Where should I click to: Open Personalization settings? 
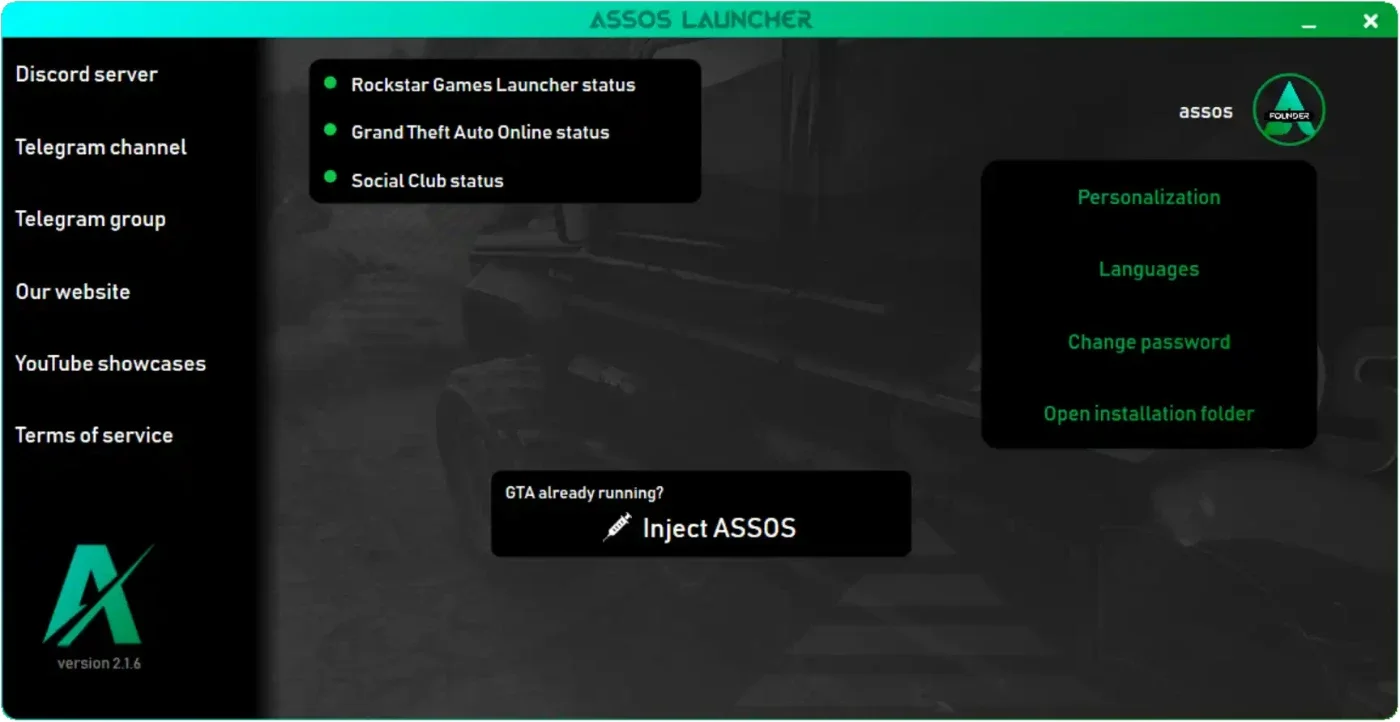[1148, 198]
